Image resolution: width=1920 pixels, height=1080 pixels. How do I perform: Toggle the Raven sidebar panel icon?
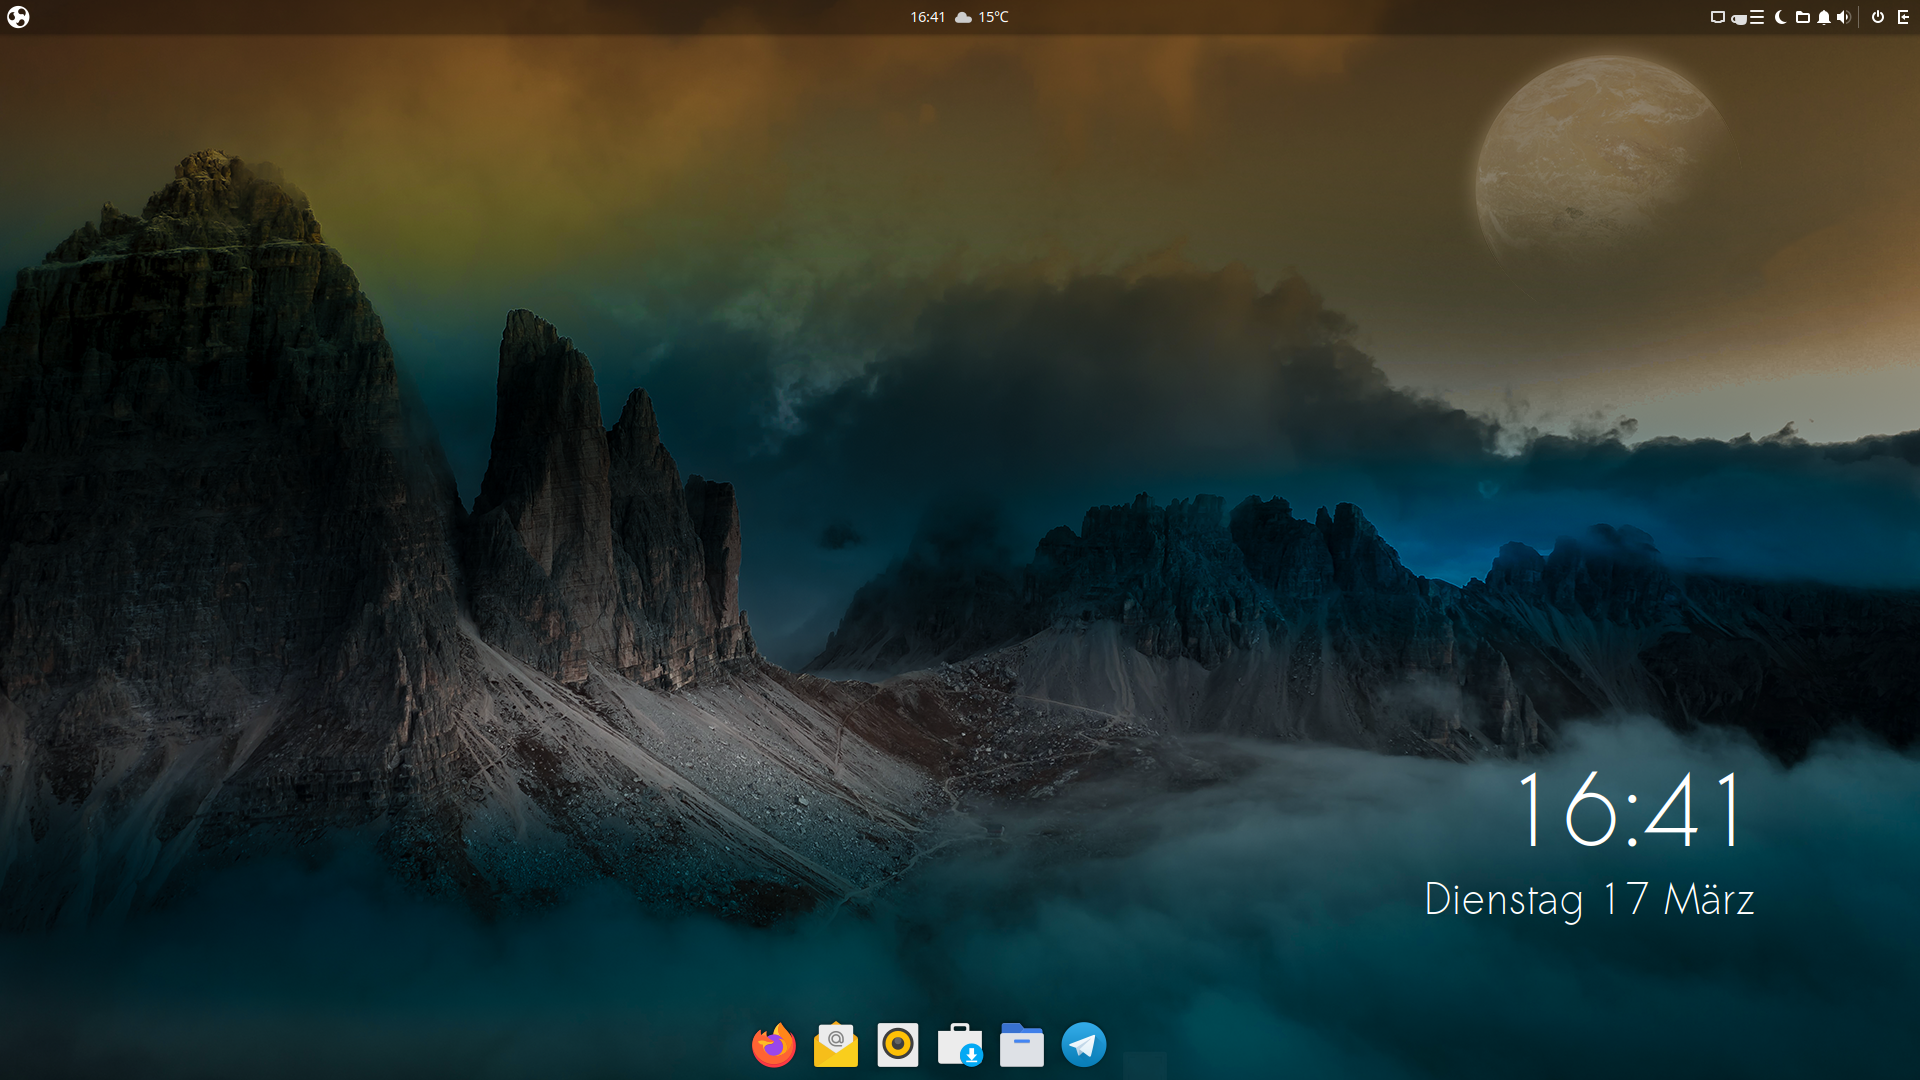(x=1904, y=17)
